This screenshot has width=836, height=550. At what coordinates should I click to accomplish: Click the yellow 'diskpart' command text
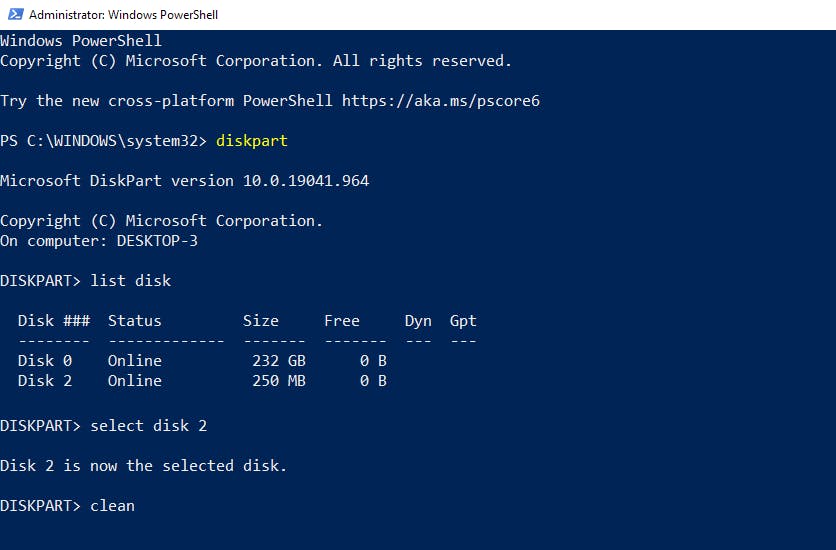click(252, 141)
